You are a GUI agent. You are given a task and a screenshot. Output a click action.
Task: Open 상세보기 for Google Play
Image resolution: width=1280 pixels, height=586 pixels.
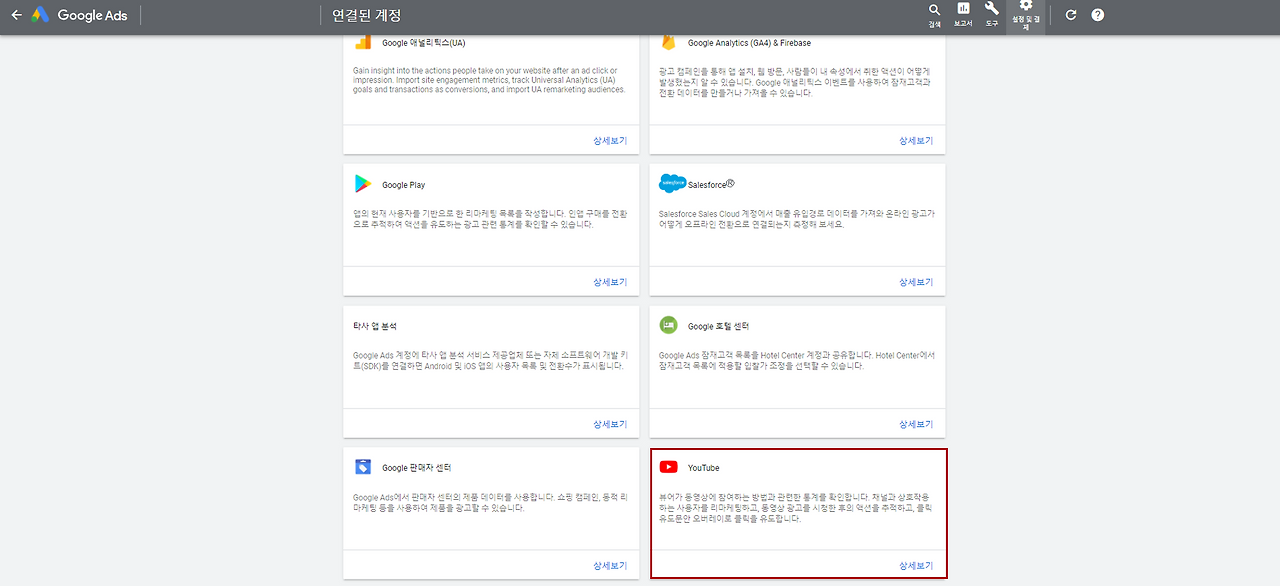click(610, 282)
